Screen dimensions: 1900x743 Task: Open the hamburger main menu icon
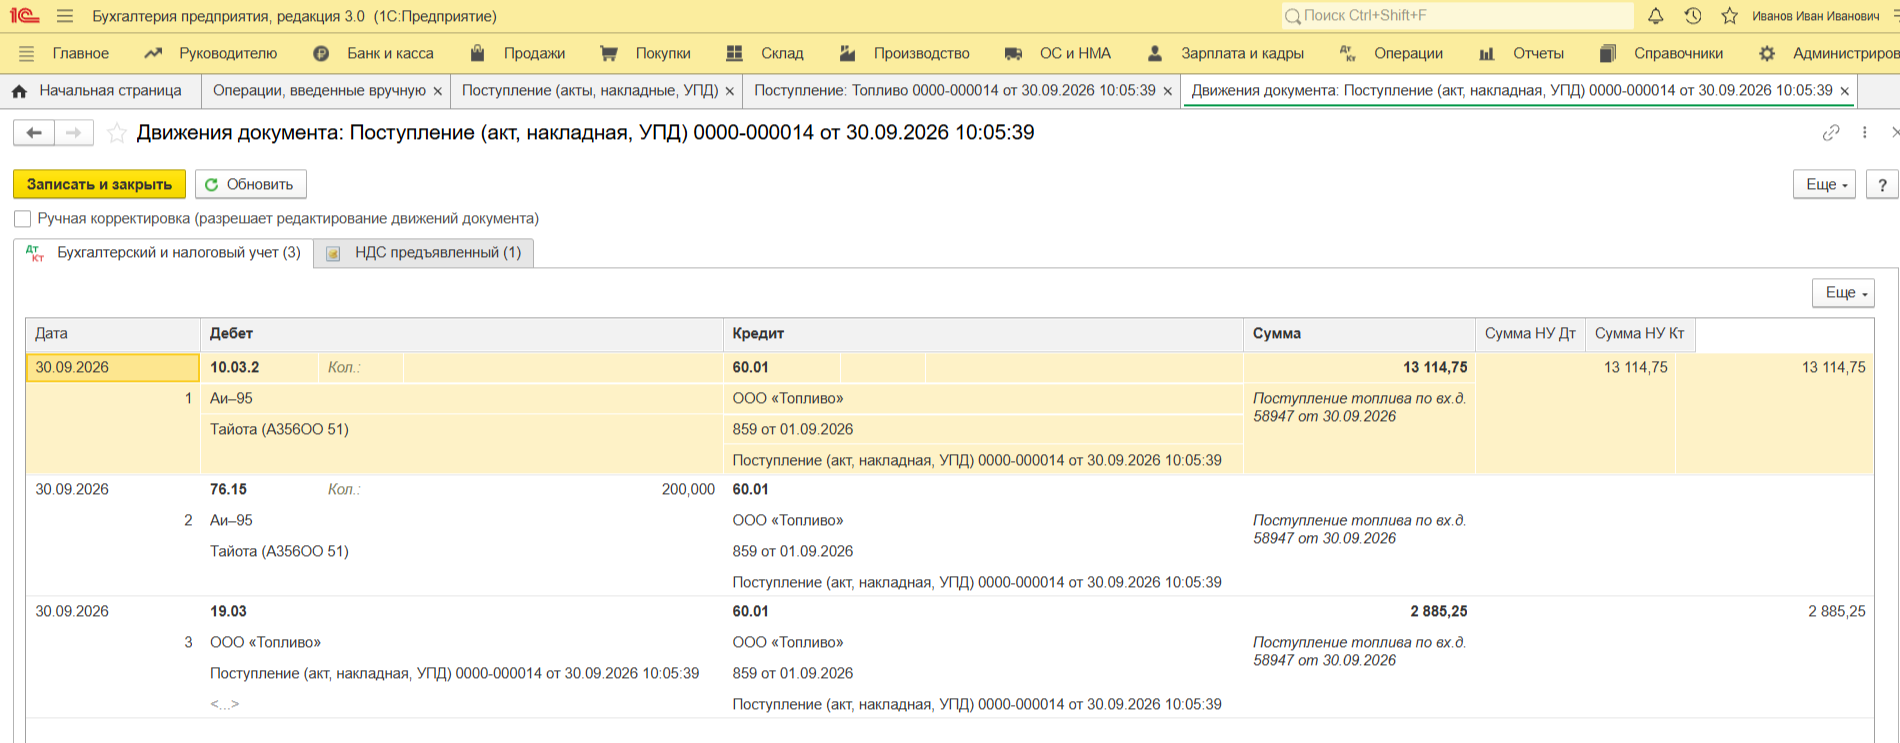(65, 16)
